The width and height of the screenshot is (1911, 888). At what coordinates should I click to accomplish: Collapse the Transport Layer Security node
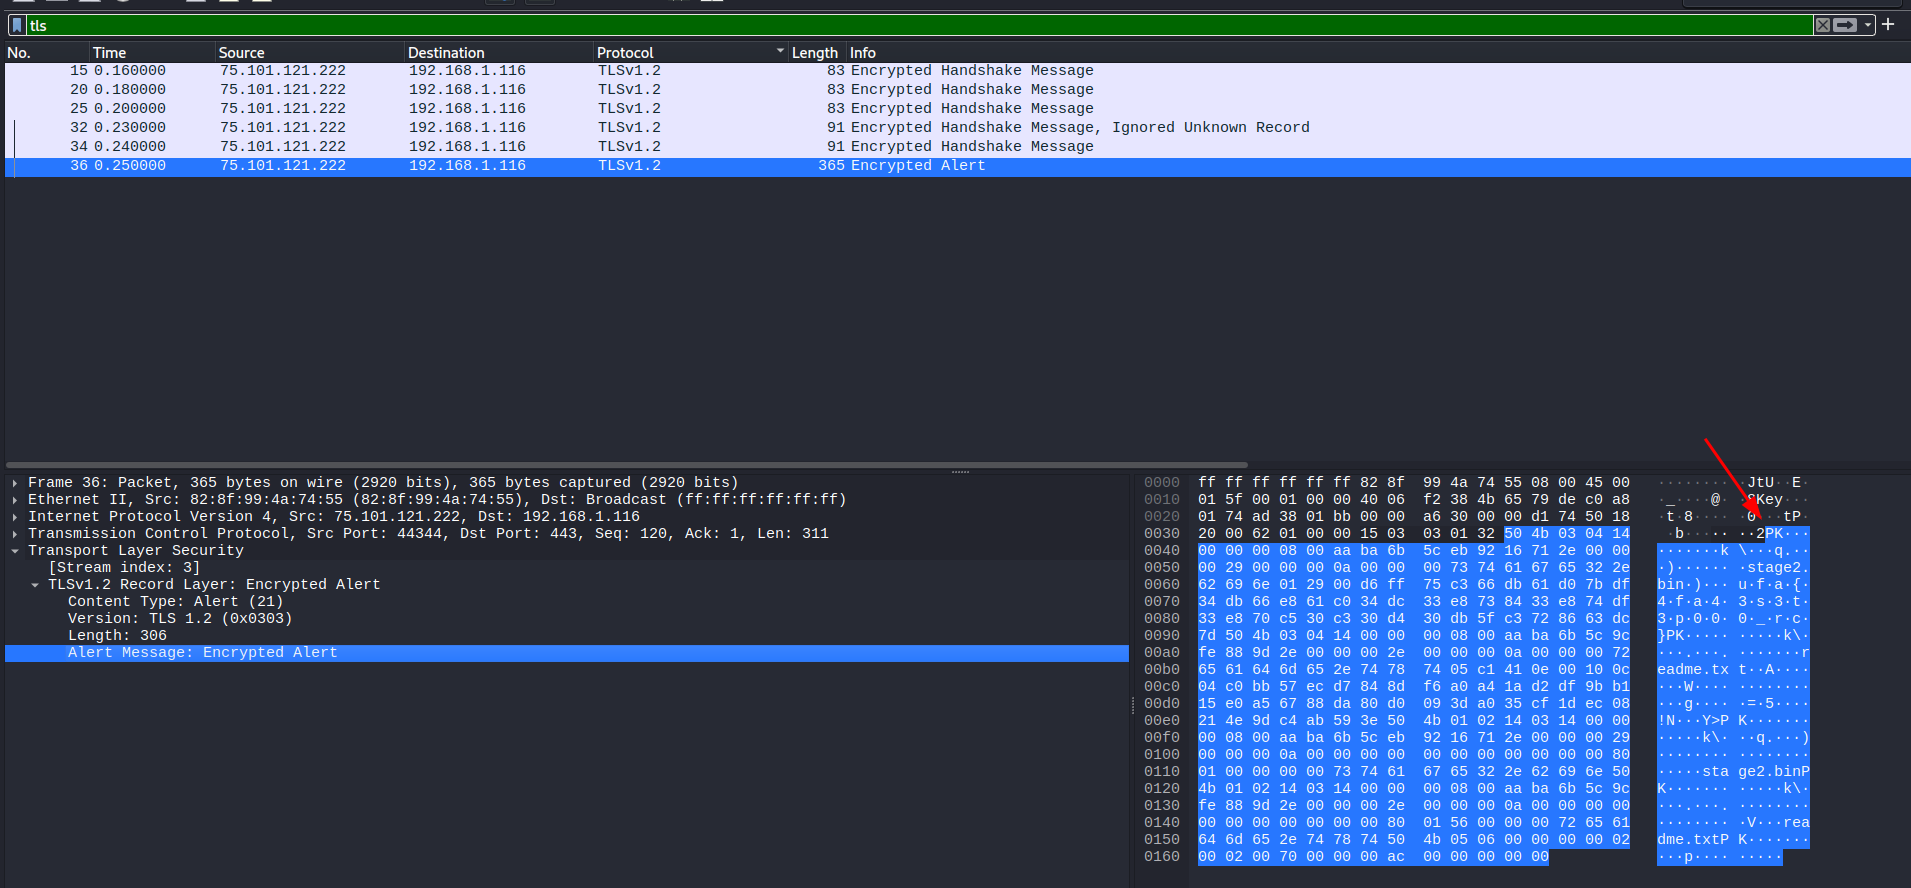pyautogui.click(x=15, y=551)
